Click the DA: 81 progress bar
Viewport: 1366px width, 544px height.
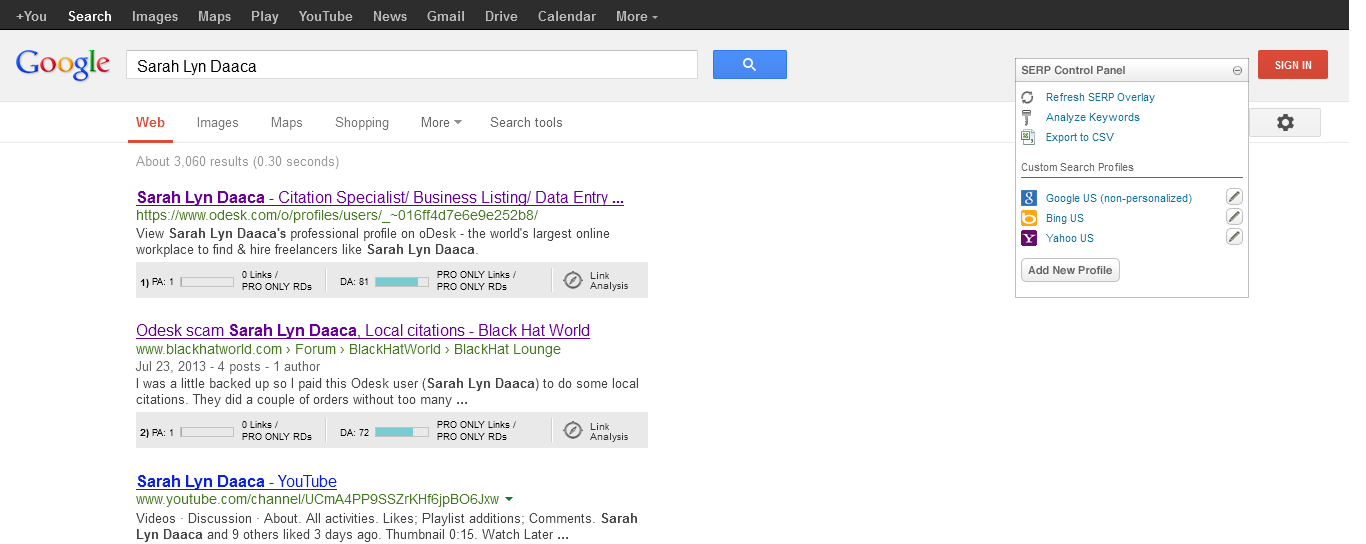402,282
